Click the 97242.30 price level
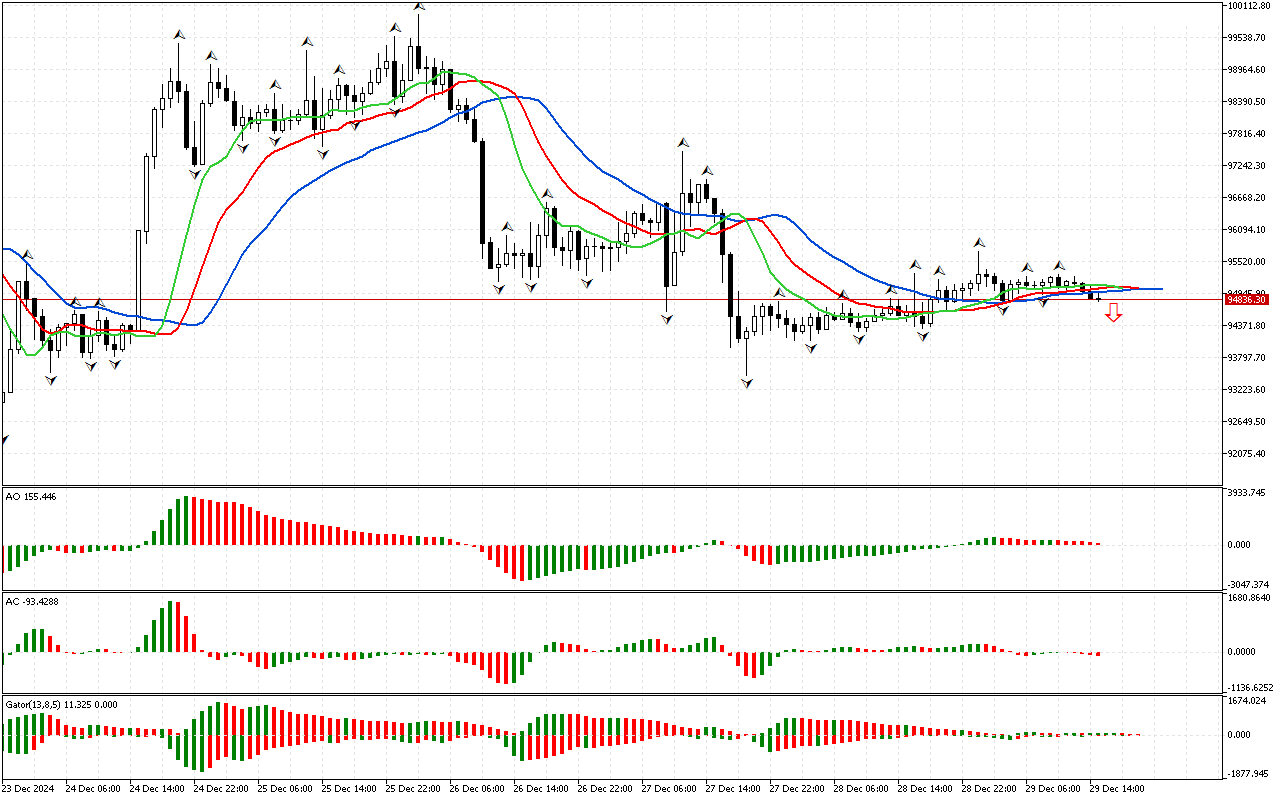Viewport: 1280px width, 800px height. [1248, 166]
